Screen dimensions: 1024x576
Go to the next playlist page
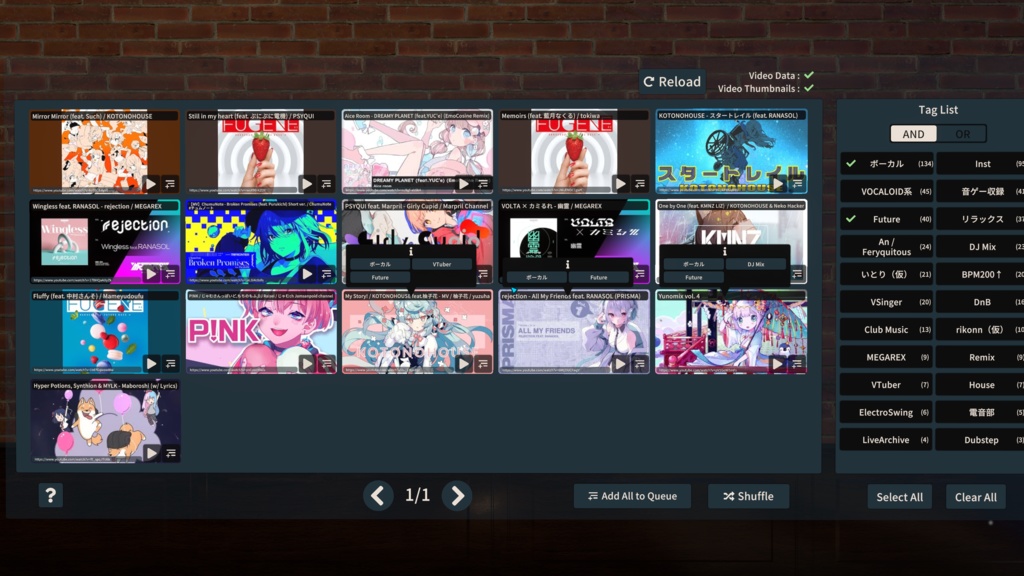(457, 496)
